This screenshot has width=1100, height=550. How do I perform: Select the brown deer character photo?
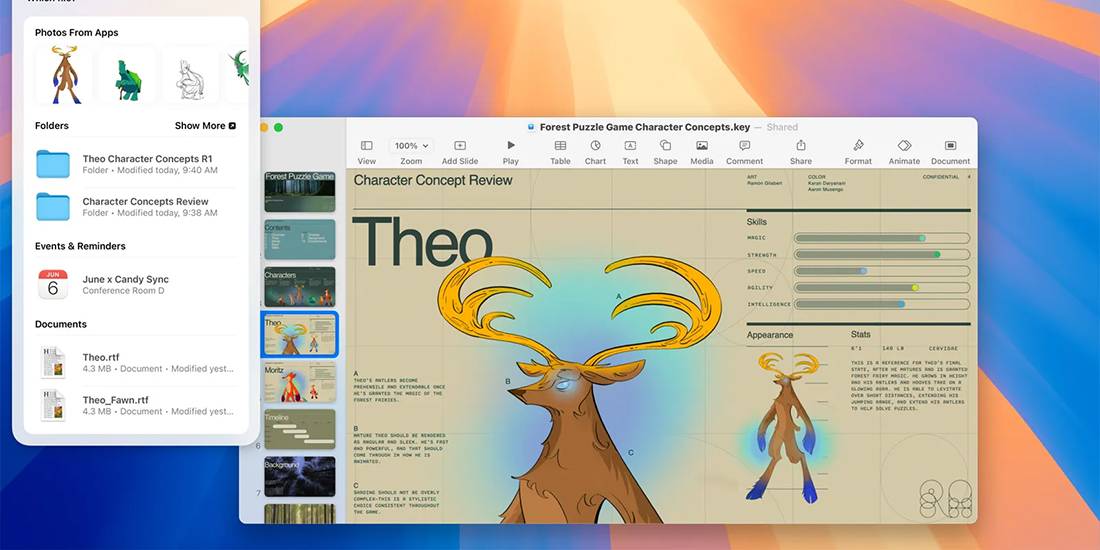pos(65,75)
